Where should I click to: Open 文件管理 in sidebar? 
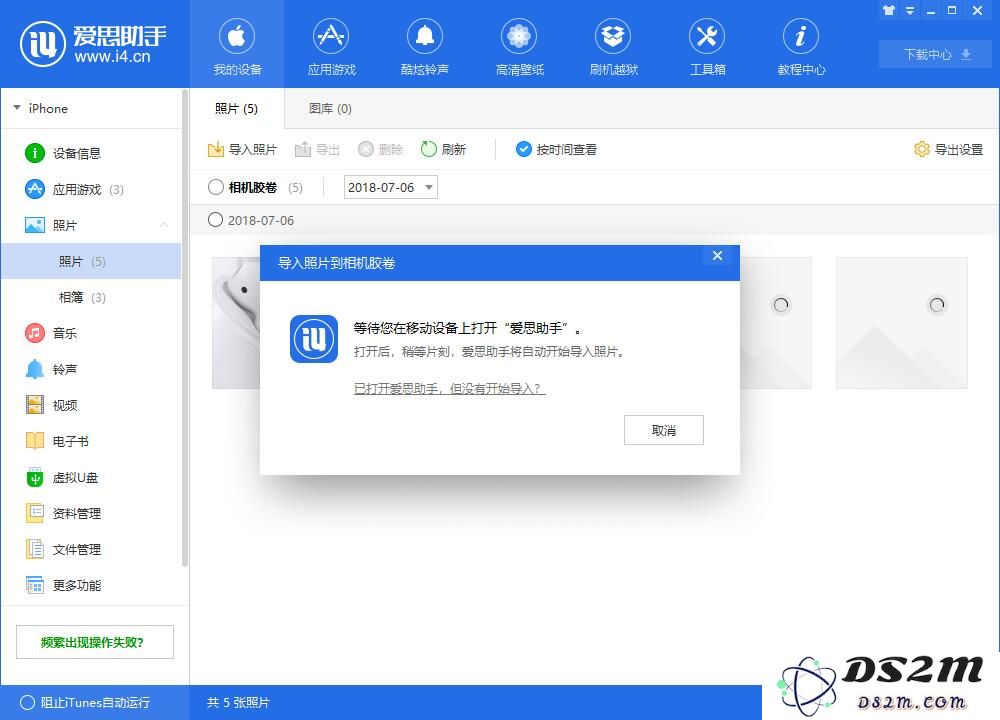click(x=91, y=549)
